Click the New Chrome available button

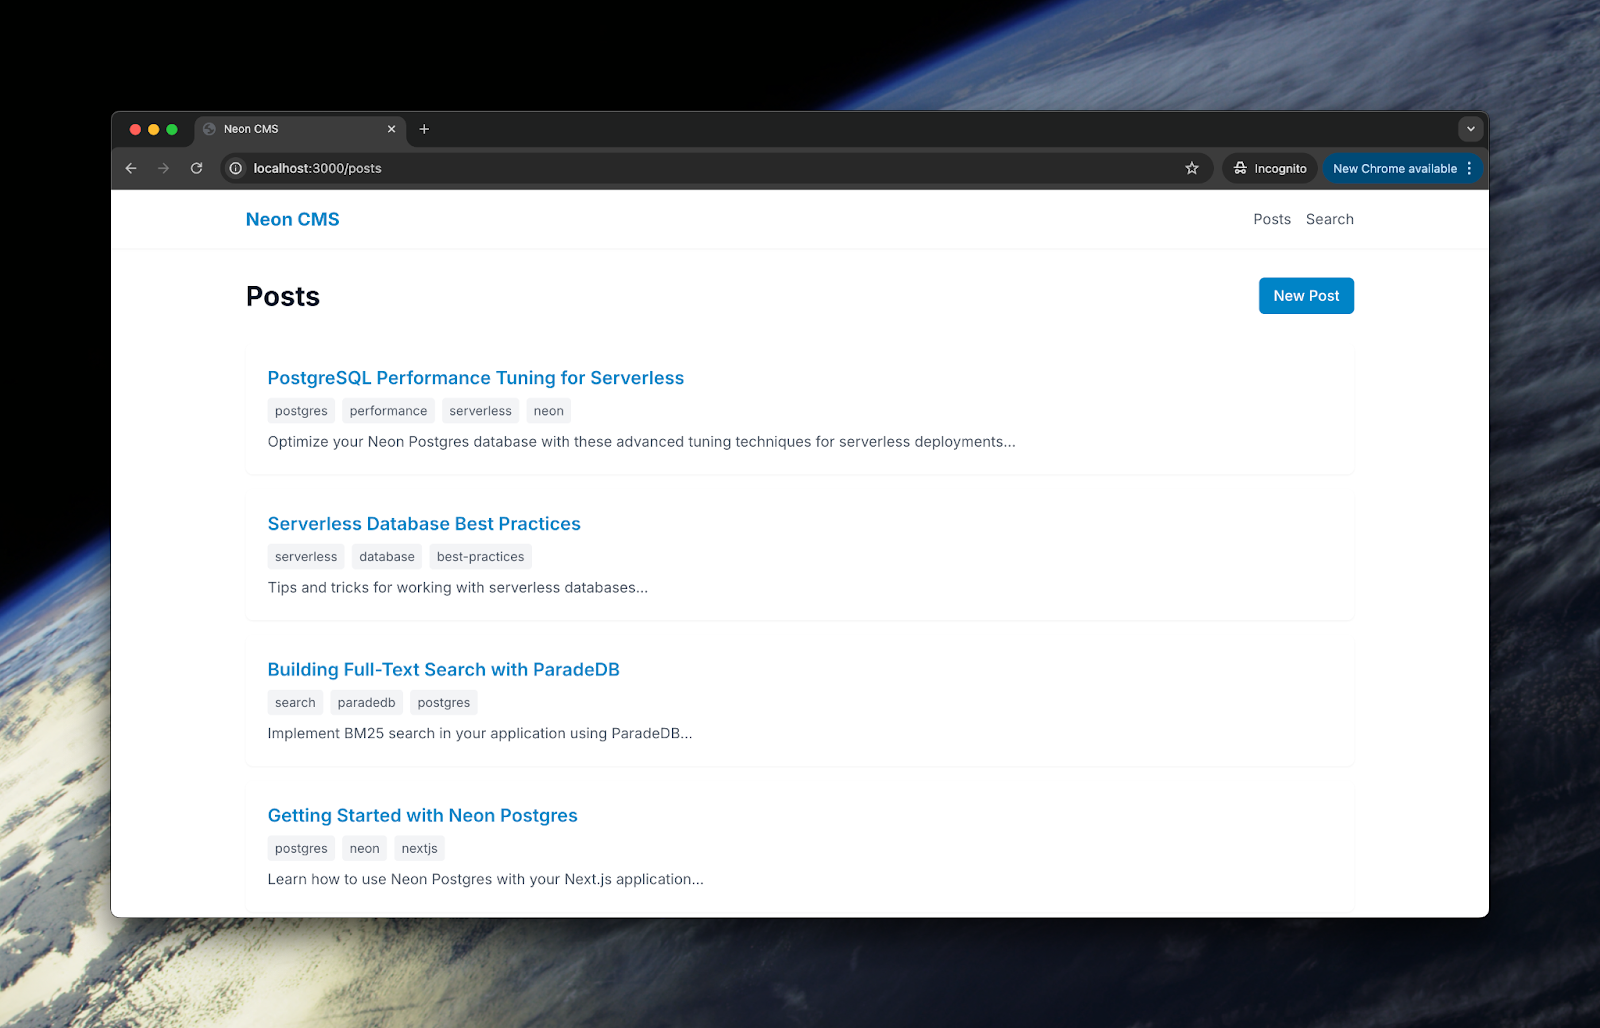click(x=1395, y=168)
